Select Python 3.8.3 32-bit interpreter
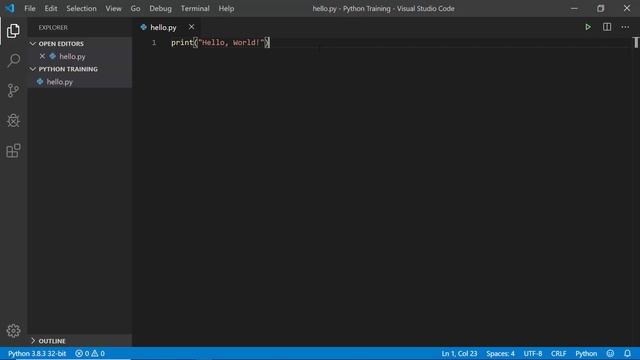Screen dimensions: 640x360 coord(37,353)
